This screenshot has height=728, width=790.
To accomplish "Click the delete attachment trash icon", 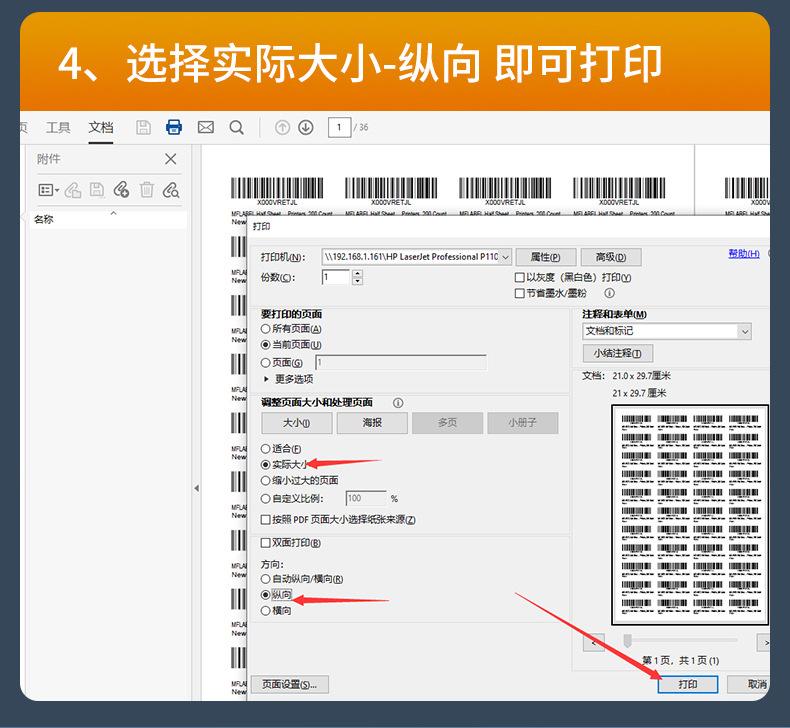I will pyautogui.click(x=147, y=190).
